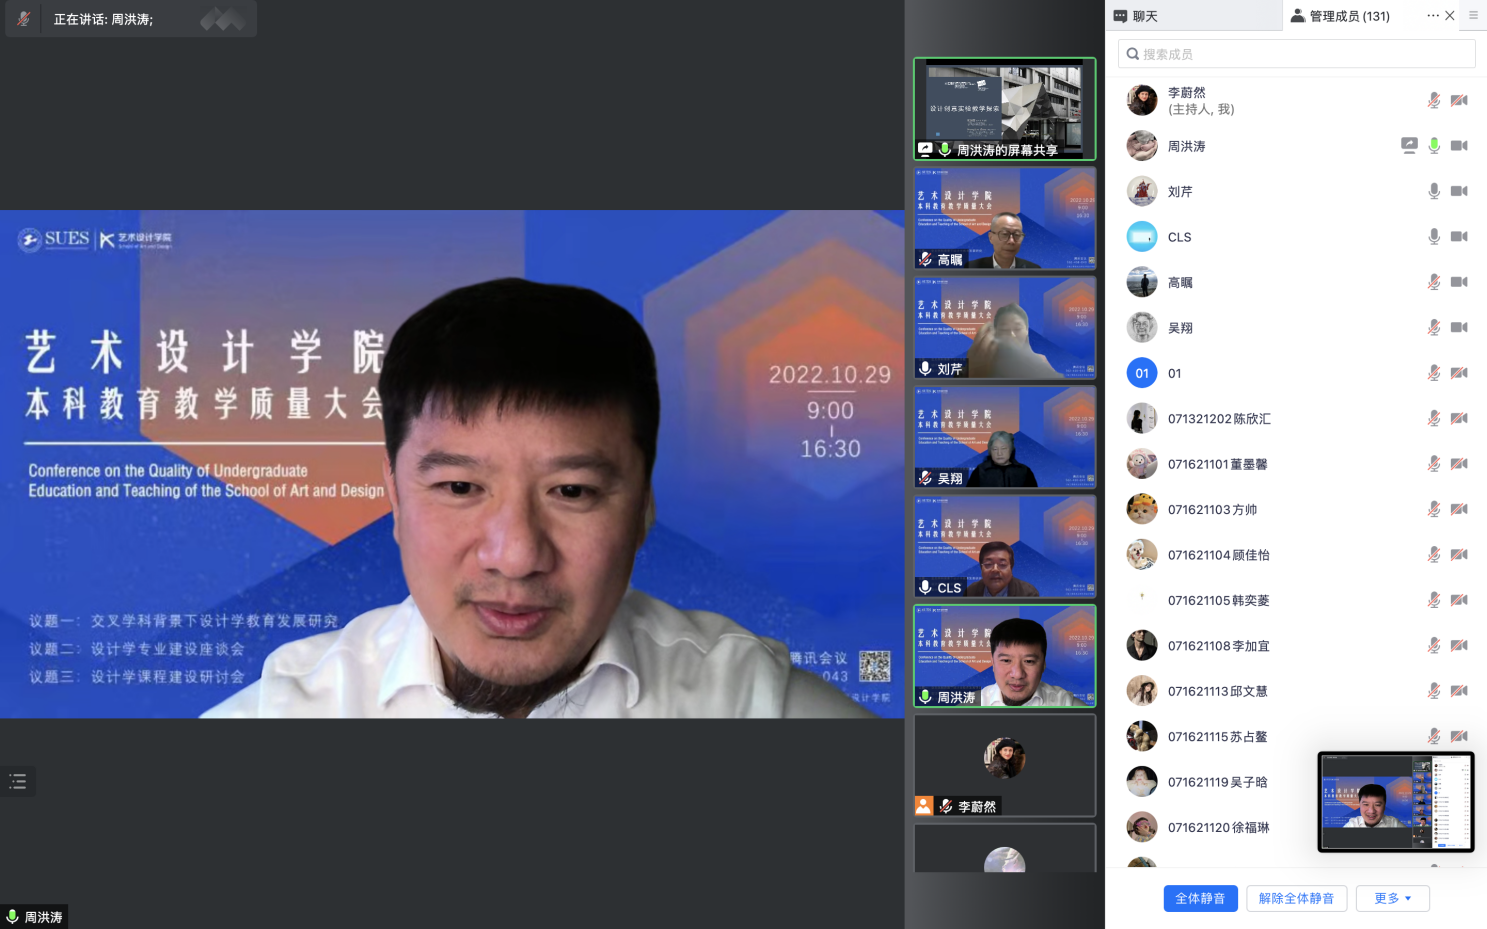Click screen share icon beside 周洪涛
This screenshot has width=1487, height=929.
1409,146
